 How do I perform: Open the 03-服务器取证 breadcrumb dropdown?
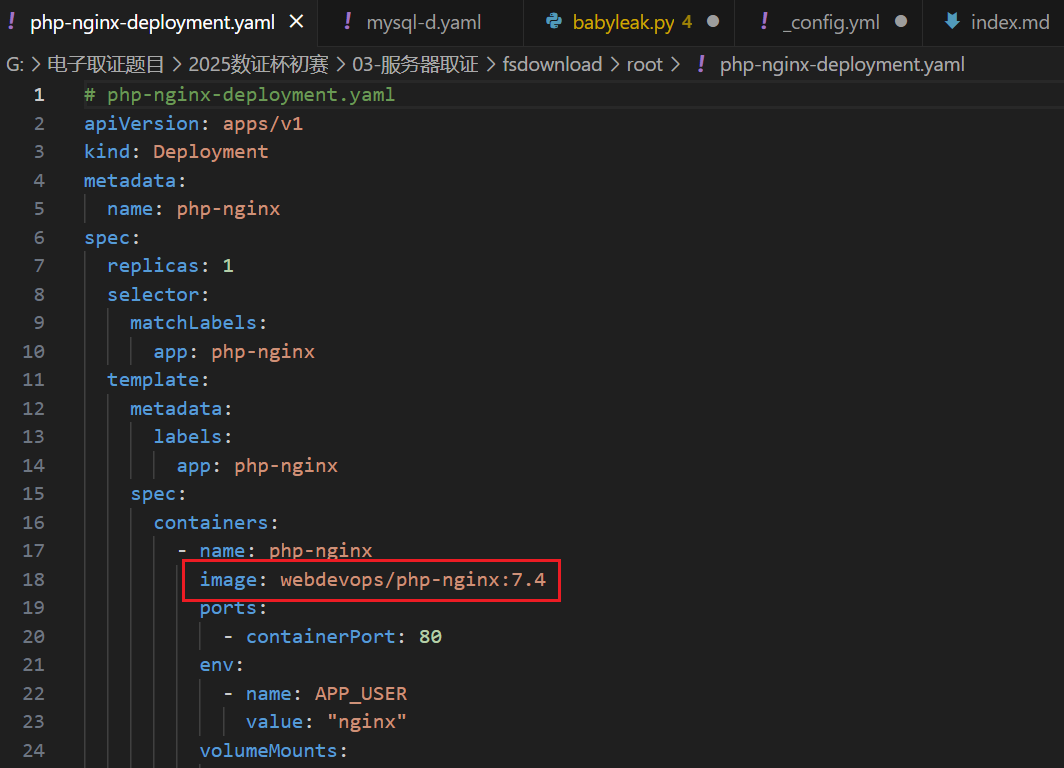click(415, 65)
